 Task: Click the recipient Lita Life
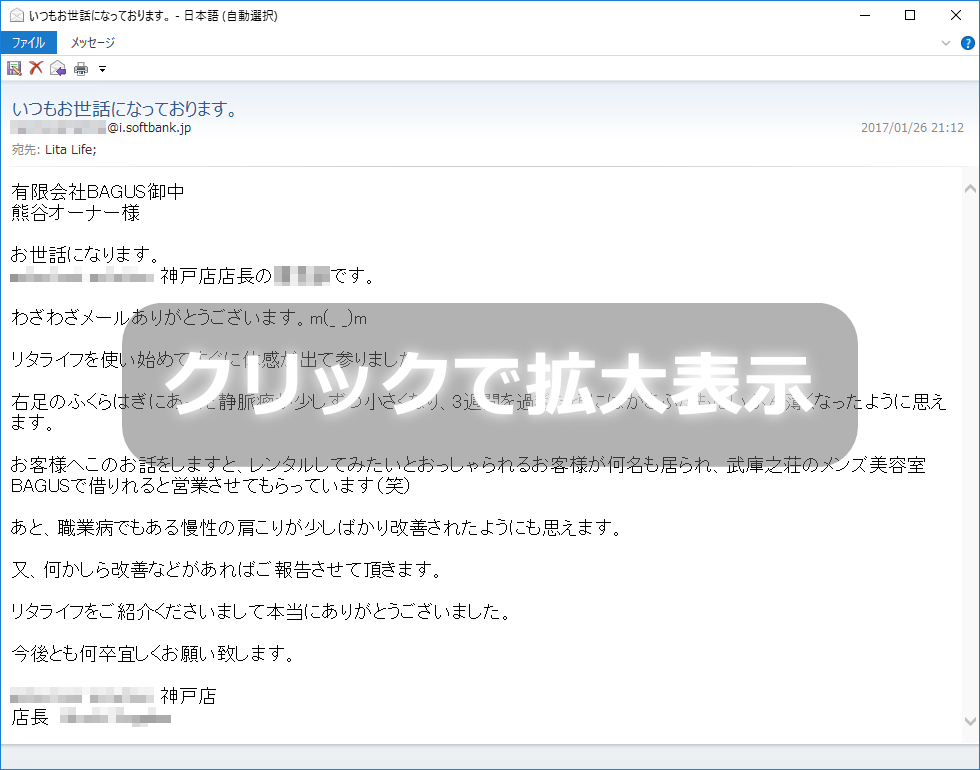[71, 149]
